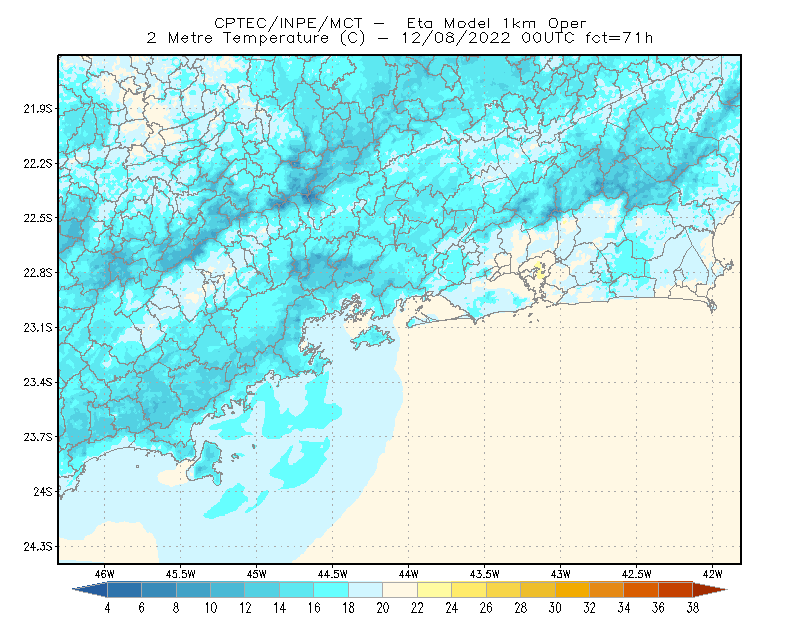800x618 pixels.
Task: Click the 21.9S latitude axis label
Action: [38, 109]
